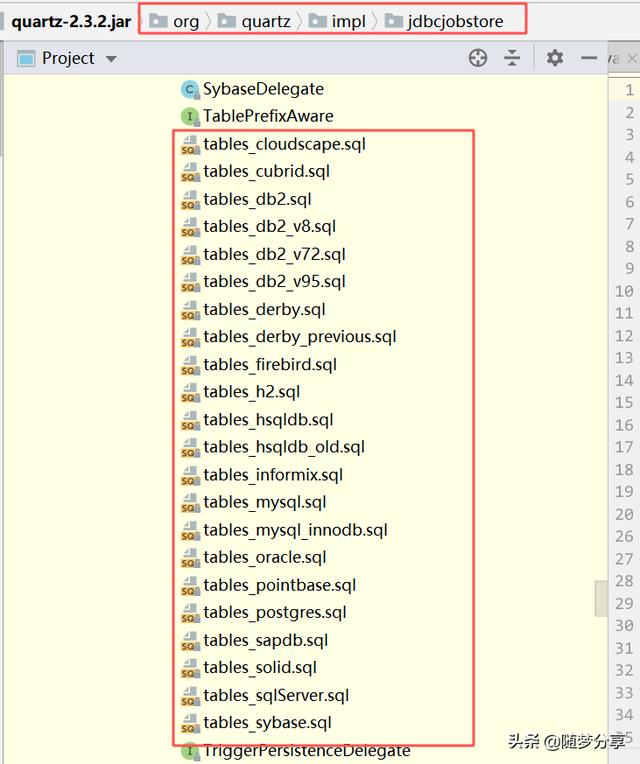
Task: Click SQL icon of tables_postgres.sql
Action: [190, 612]
